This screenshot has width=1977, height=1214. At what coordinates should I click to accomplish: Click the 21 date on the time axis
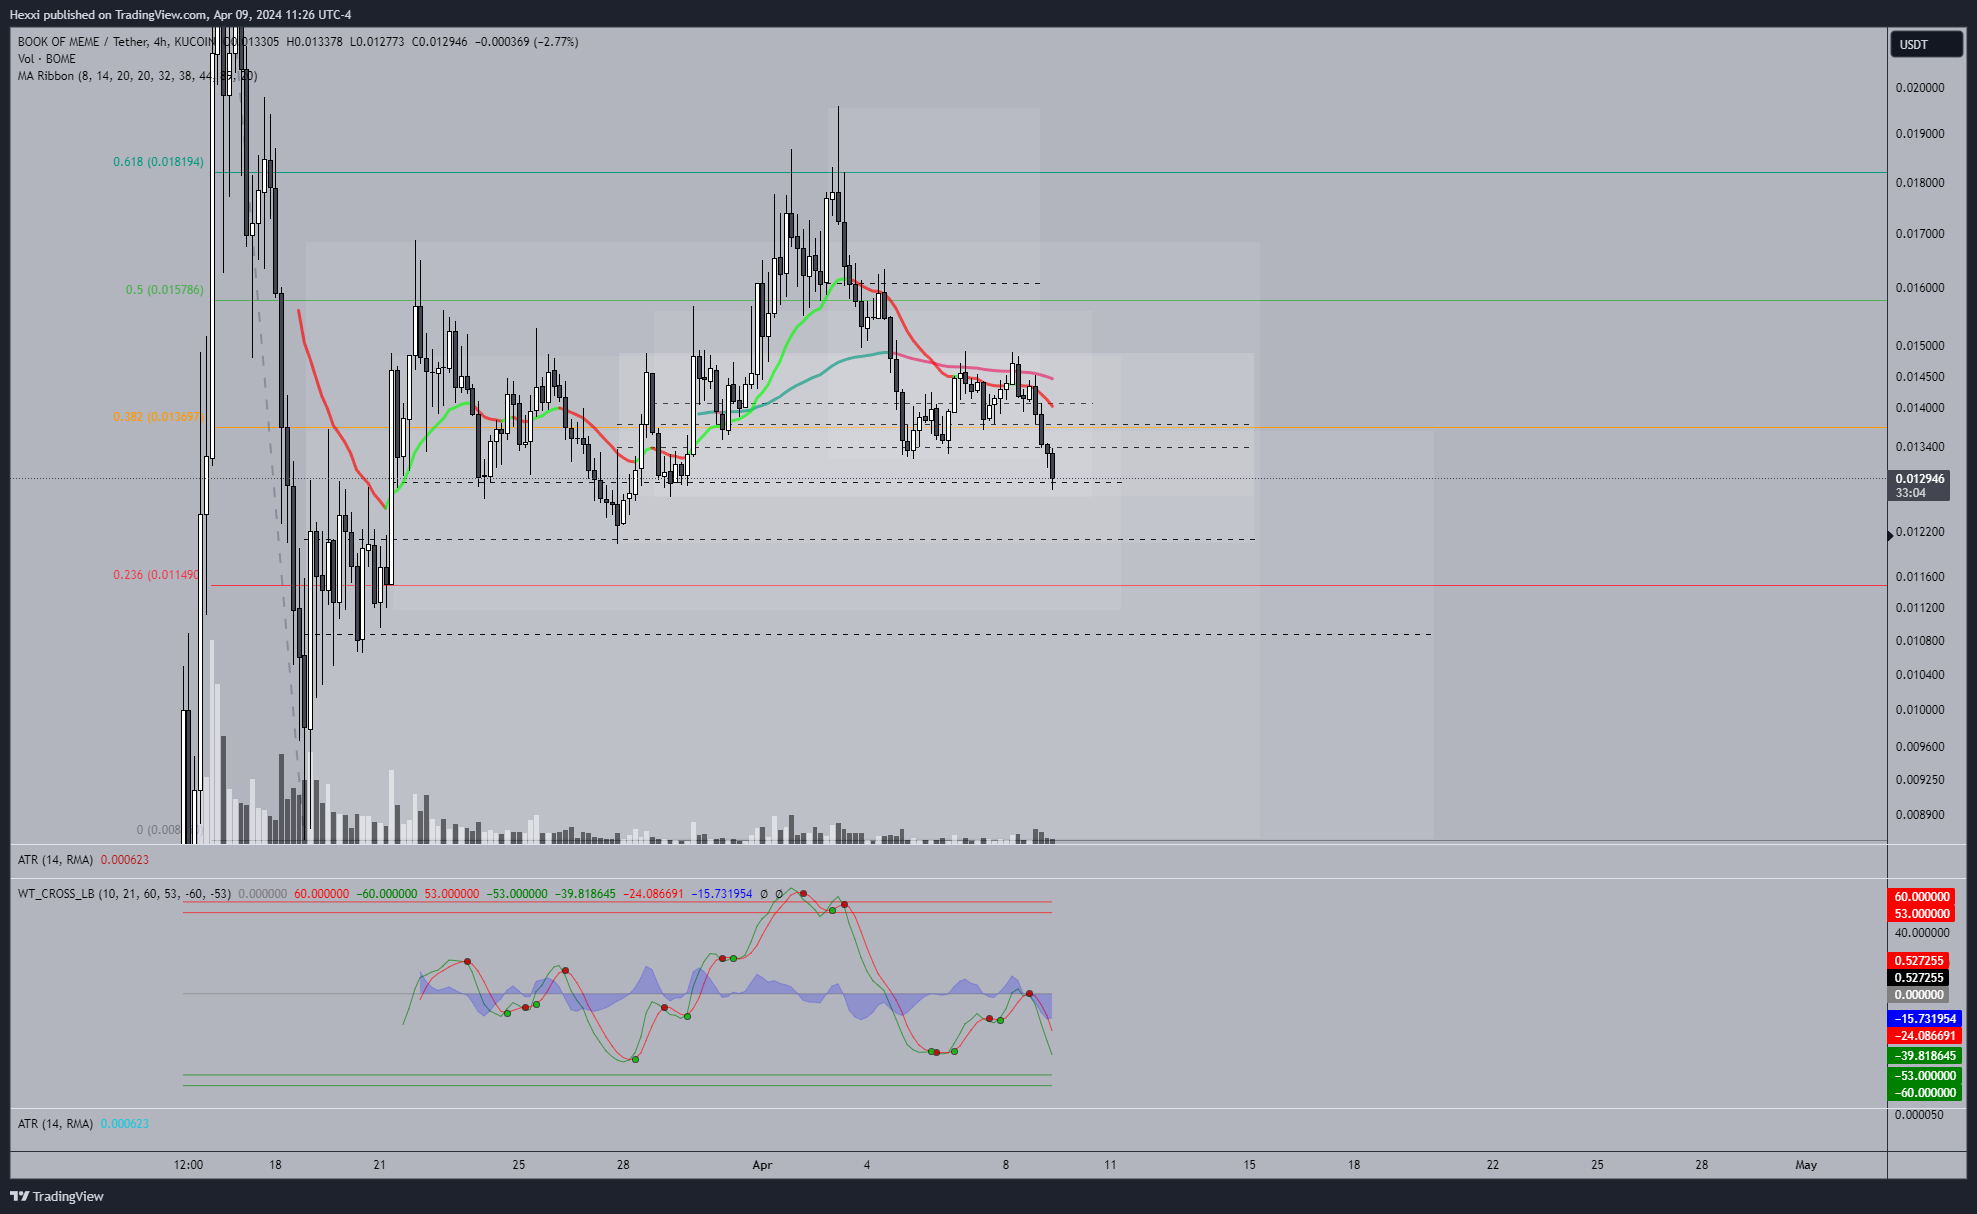(x=379, y=1165)
